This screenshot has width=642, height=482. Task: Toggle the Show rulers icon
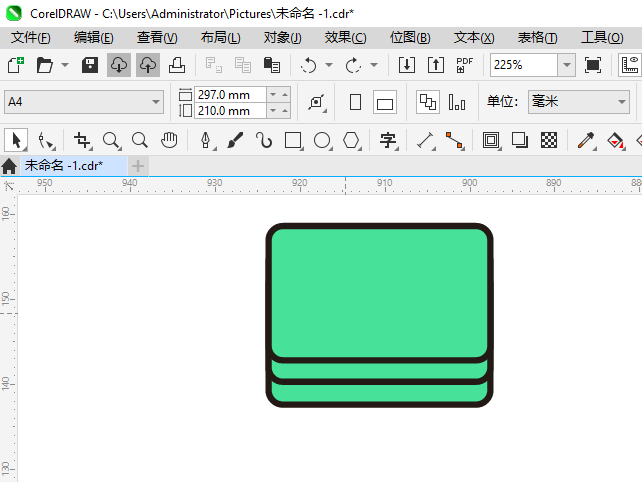click(x=630, y=65)
